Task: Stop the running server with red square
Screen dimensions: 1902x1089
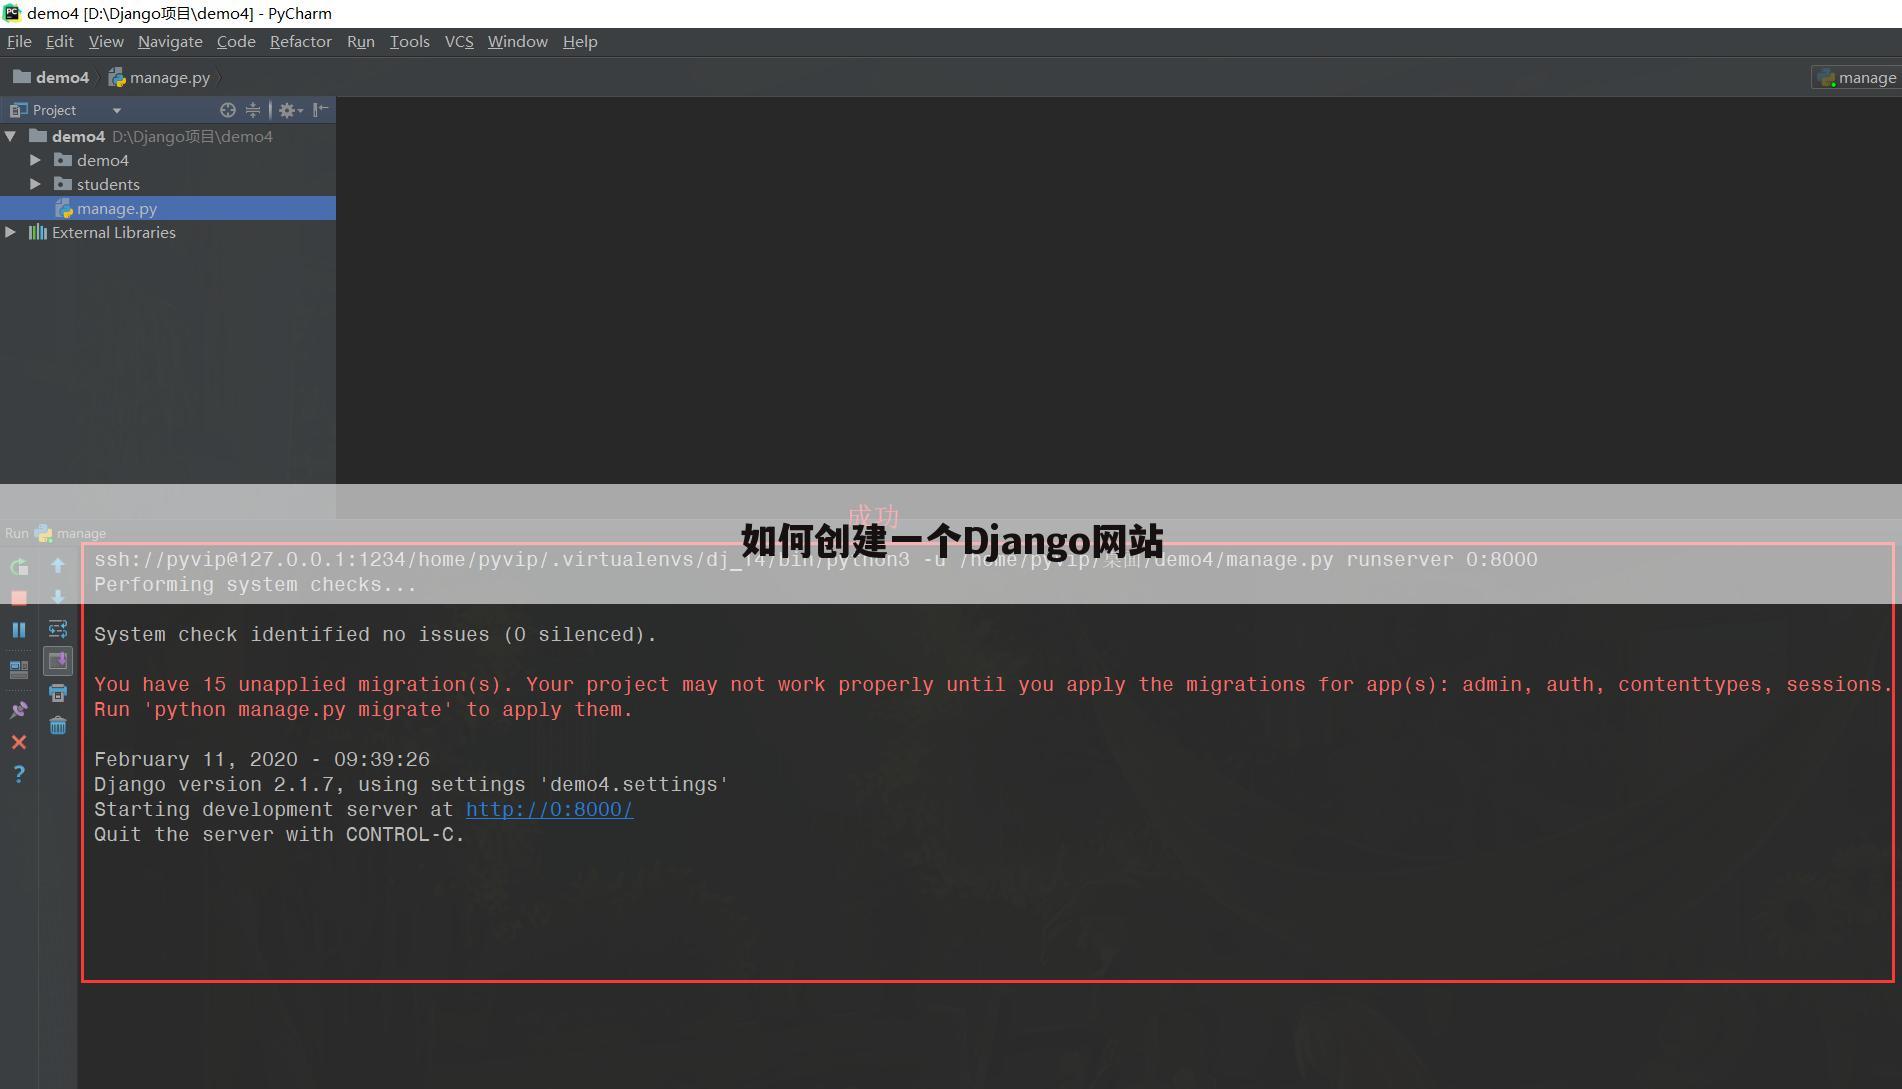Action: [19, 598]
